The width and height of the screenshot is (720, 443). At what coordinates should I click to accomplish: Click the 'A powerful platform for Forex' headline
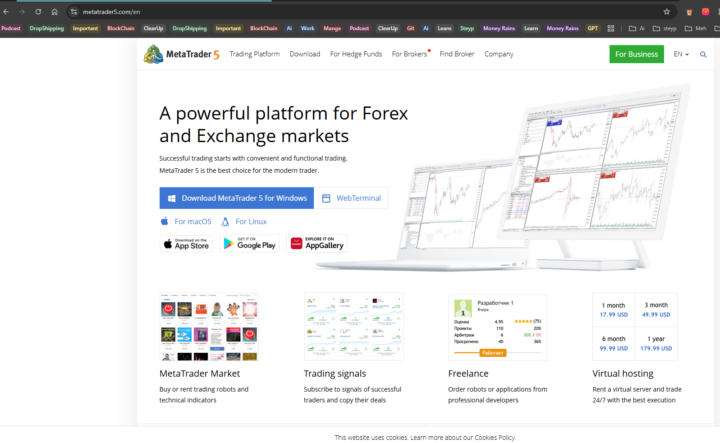284,124
